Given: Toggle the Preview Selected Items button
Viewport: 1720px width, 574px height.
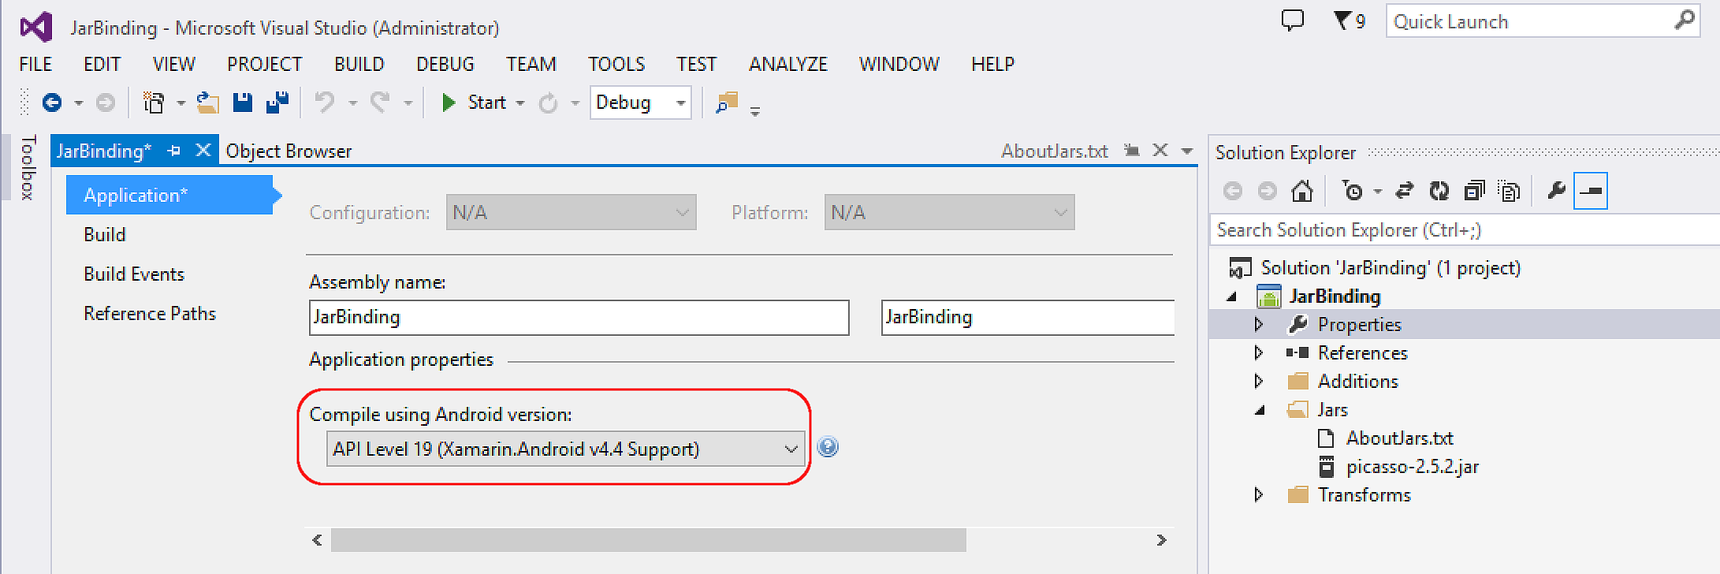Looking at the screenshot, I should click(1591, 191).
